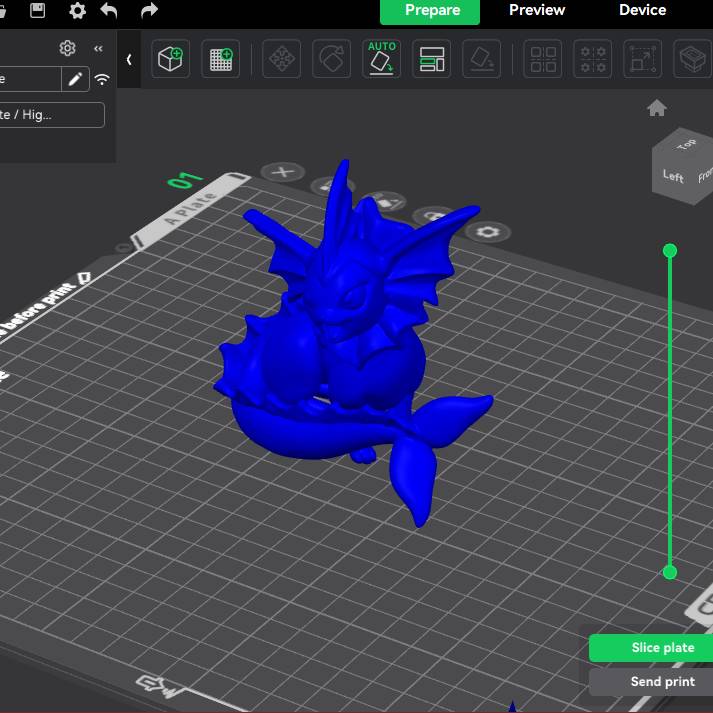This screenshot has width=713, height=713.
Task: Run AUTO orient on the model
Action: (x=382, y=59)
